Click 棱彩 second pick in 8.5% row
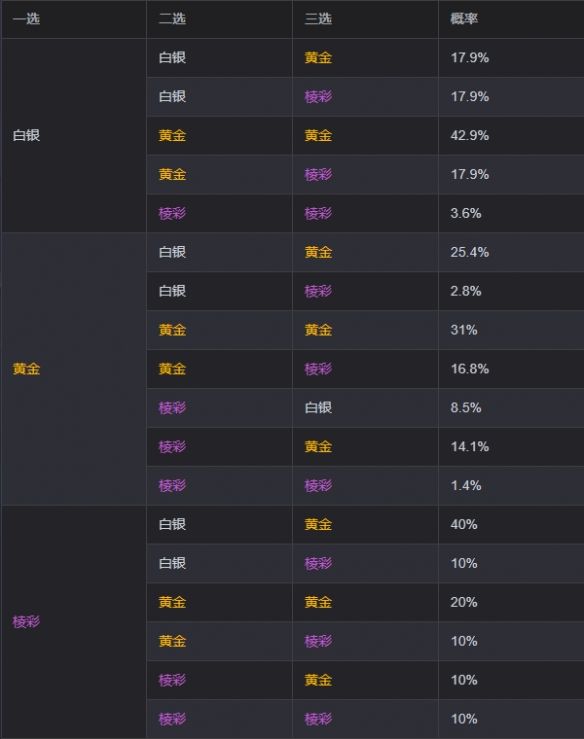 pos(173,408)
